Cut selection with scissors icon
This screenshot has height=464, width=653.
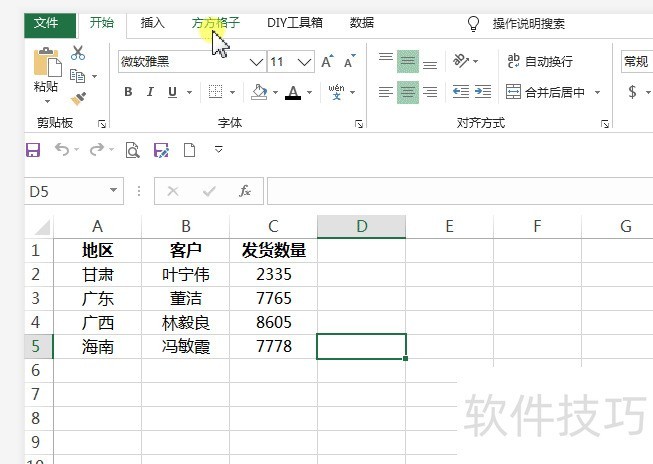(78, 53)
